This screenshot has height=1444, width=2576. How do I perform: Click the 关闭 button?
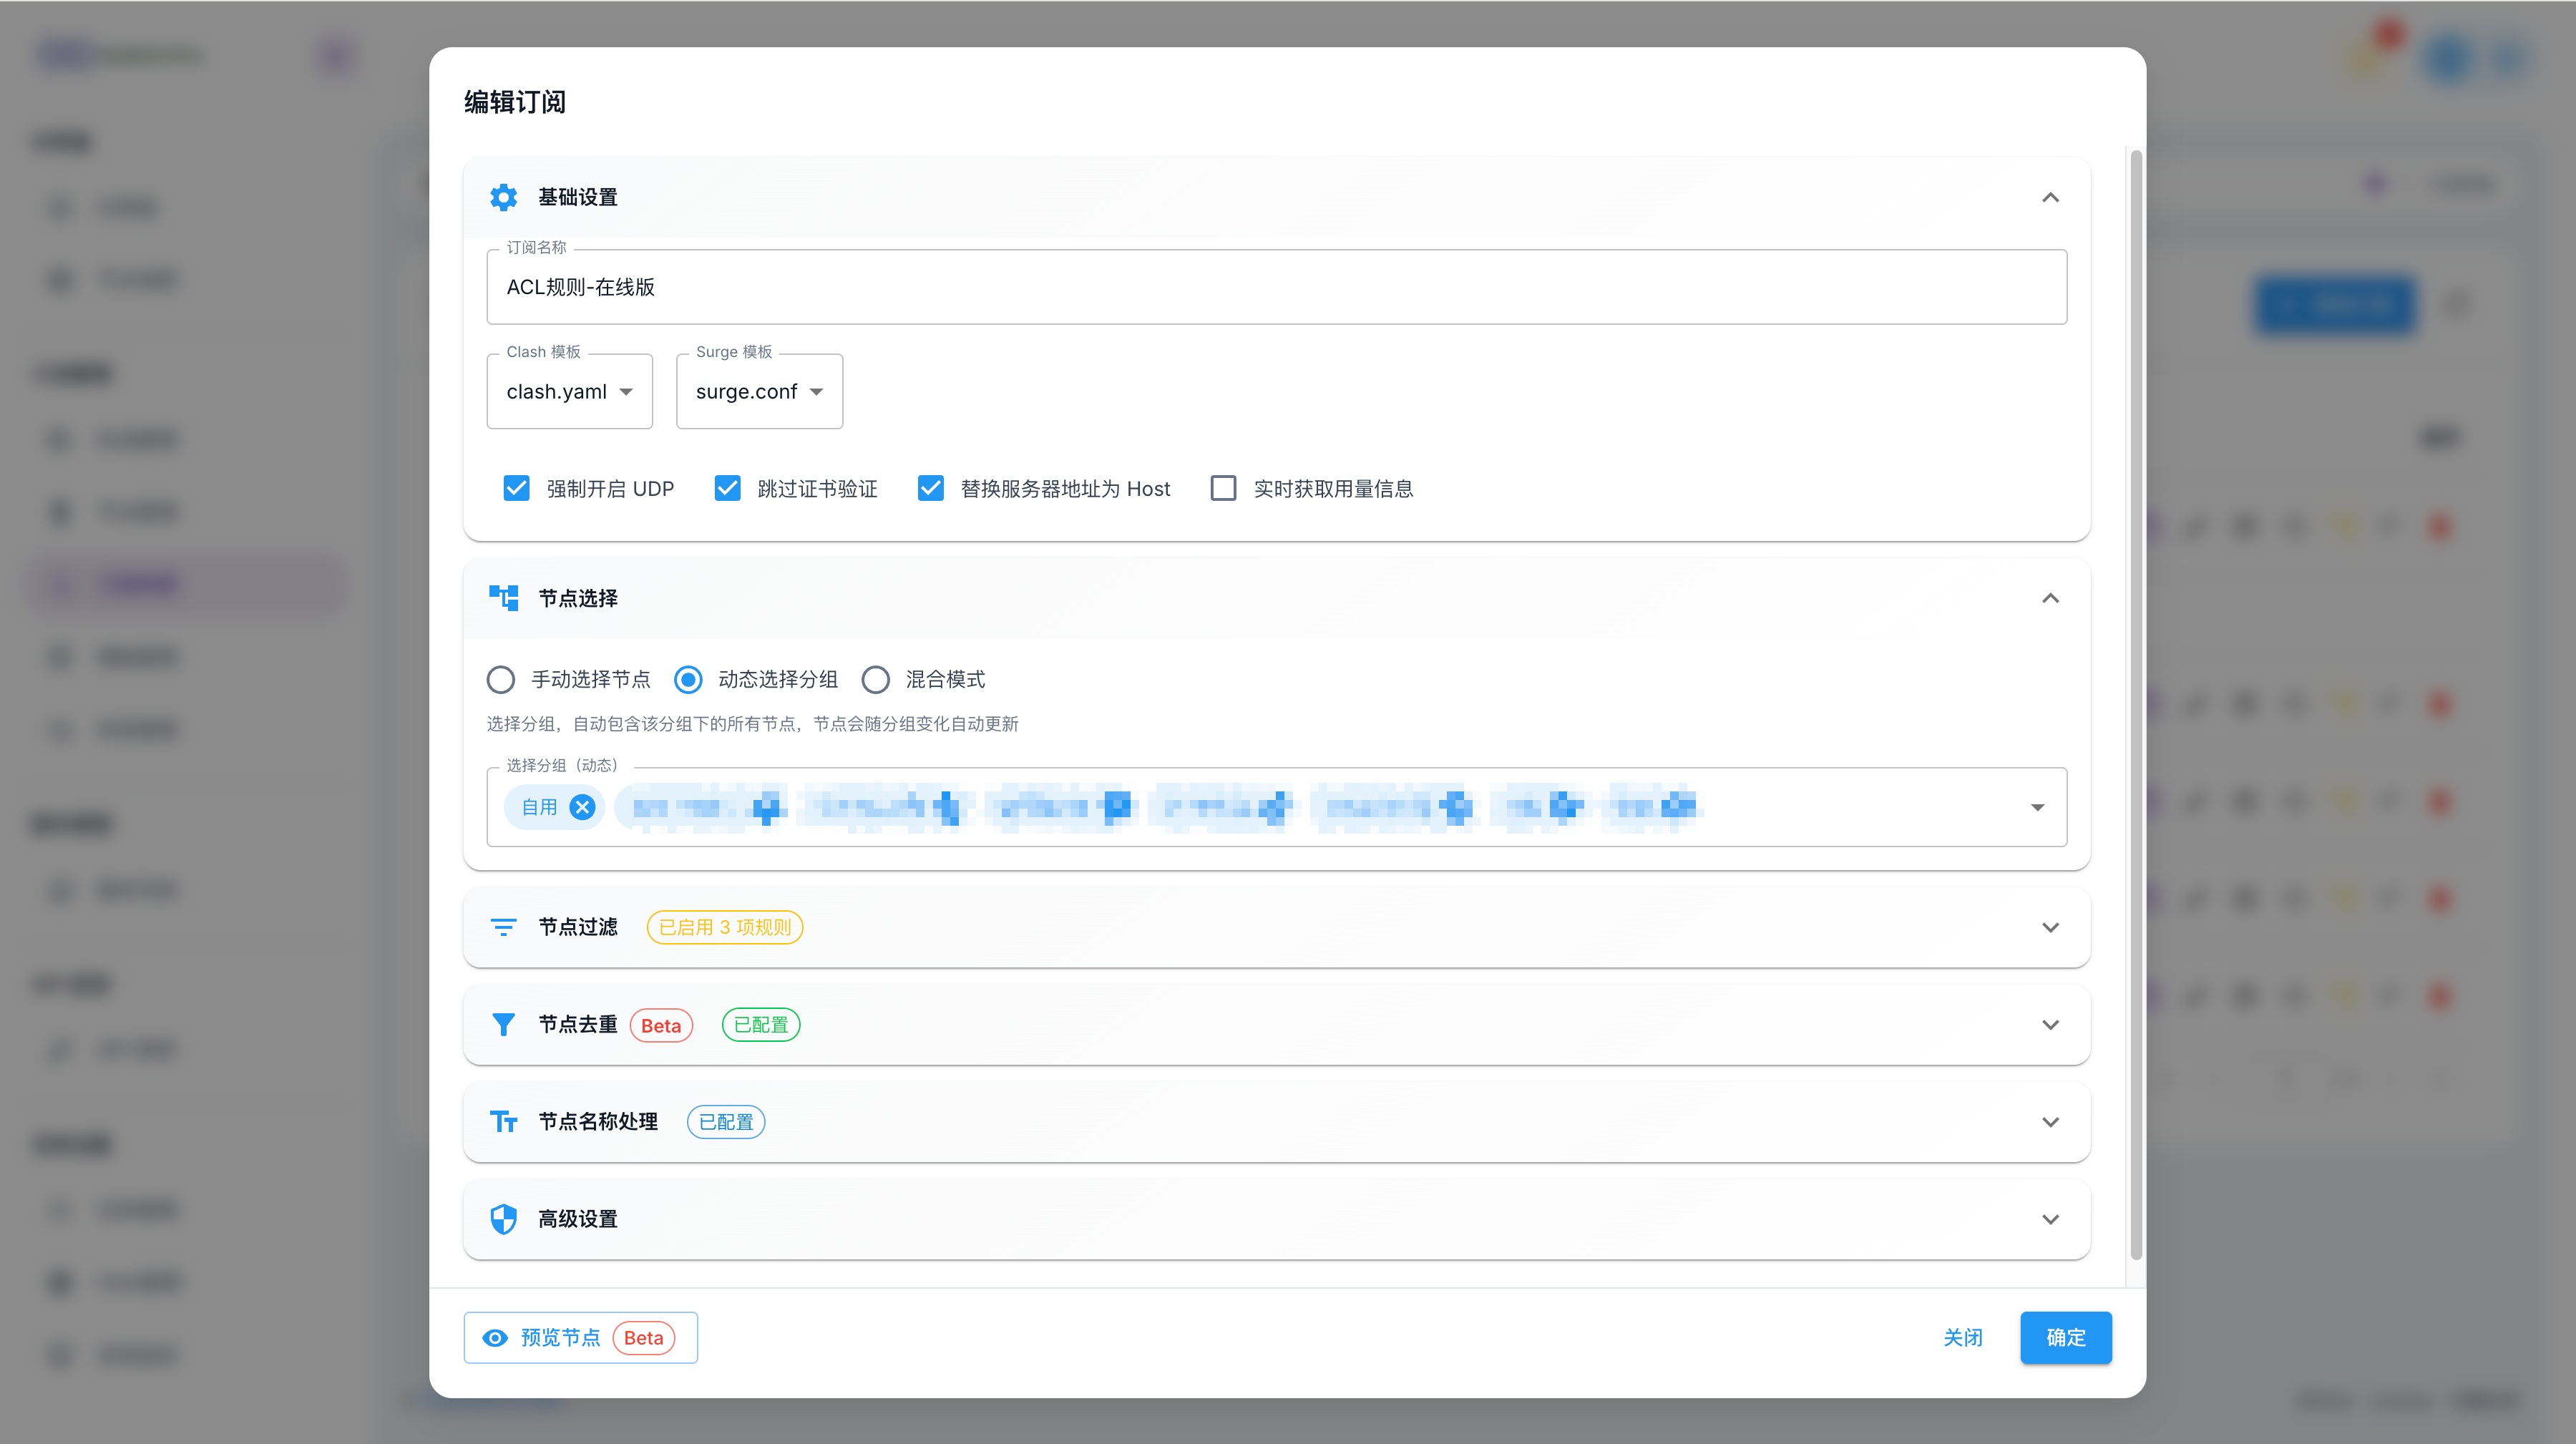coord(1962,1338)
